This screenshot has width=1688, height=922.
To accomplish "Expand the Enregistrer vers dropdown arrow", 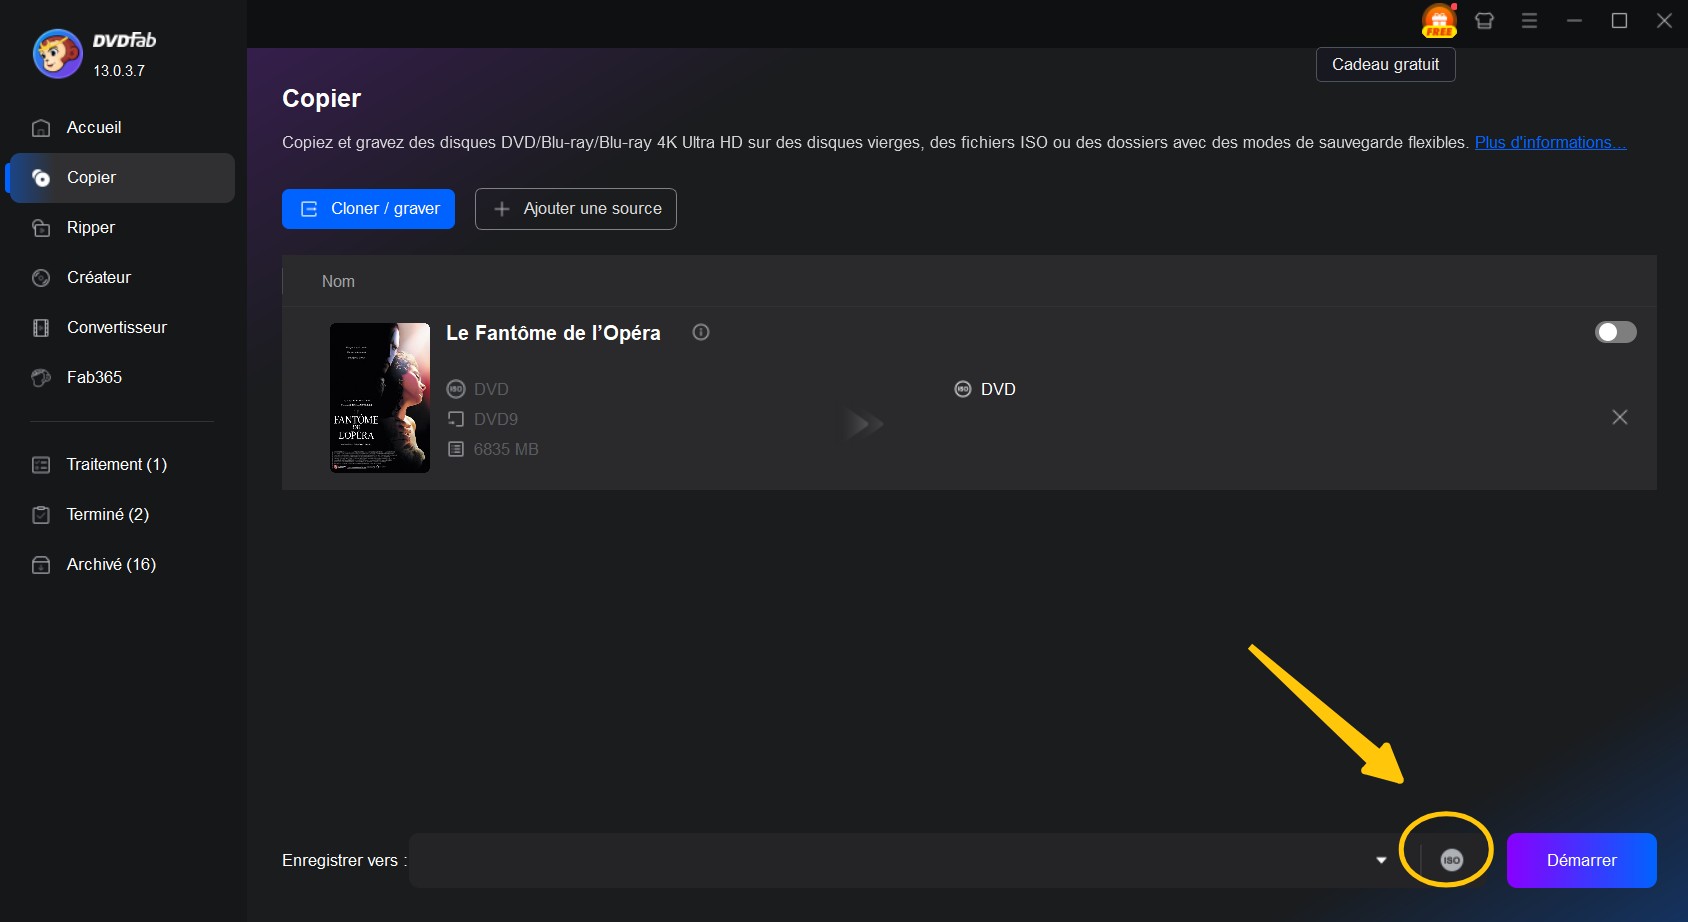I will (x=1381, y=860).
